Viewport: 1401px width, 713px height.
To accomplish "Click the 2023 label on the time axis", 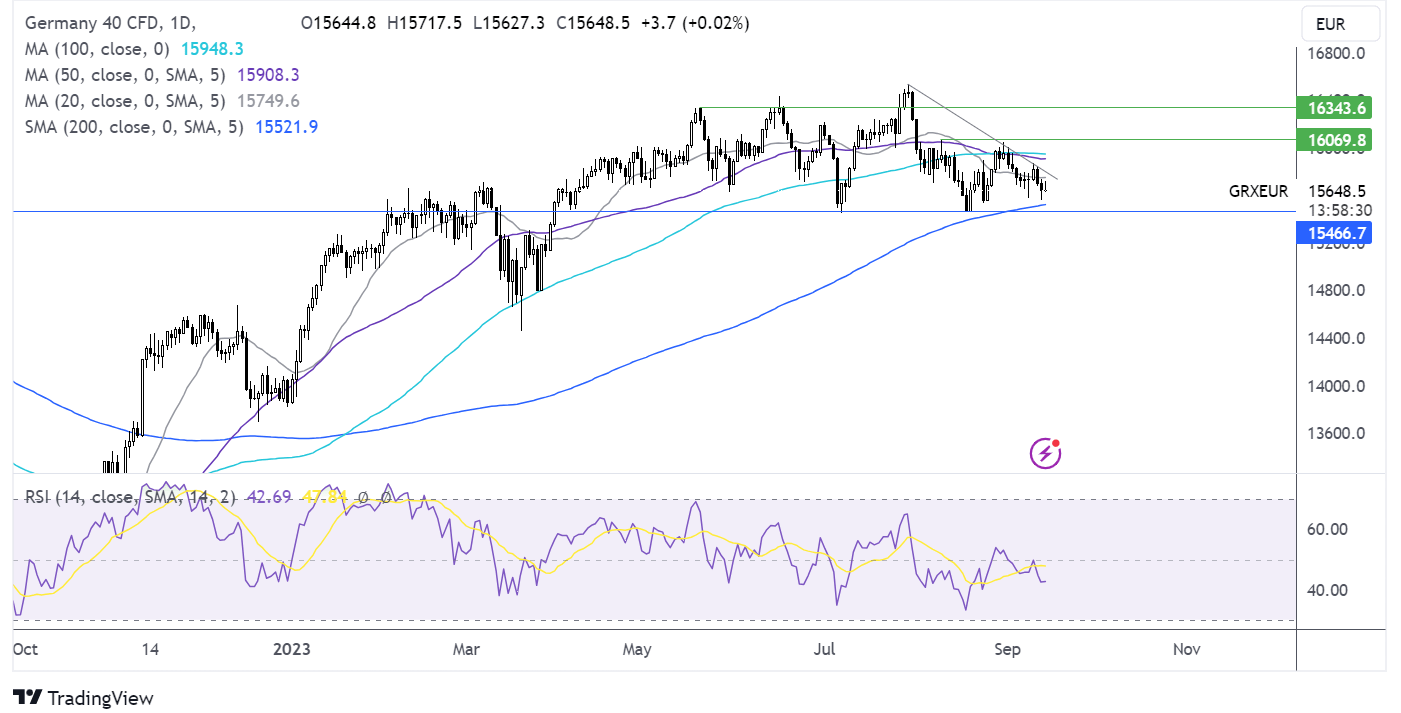I will point(292,649).
